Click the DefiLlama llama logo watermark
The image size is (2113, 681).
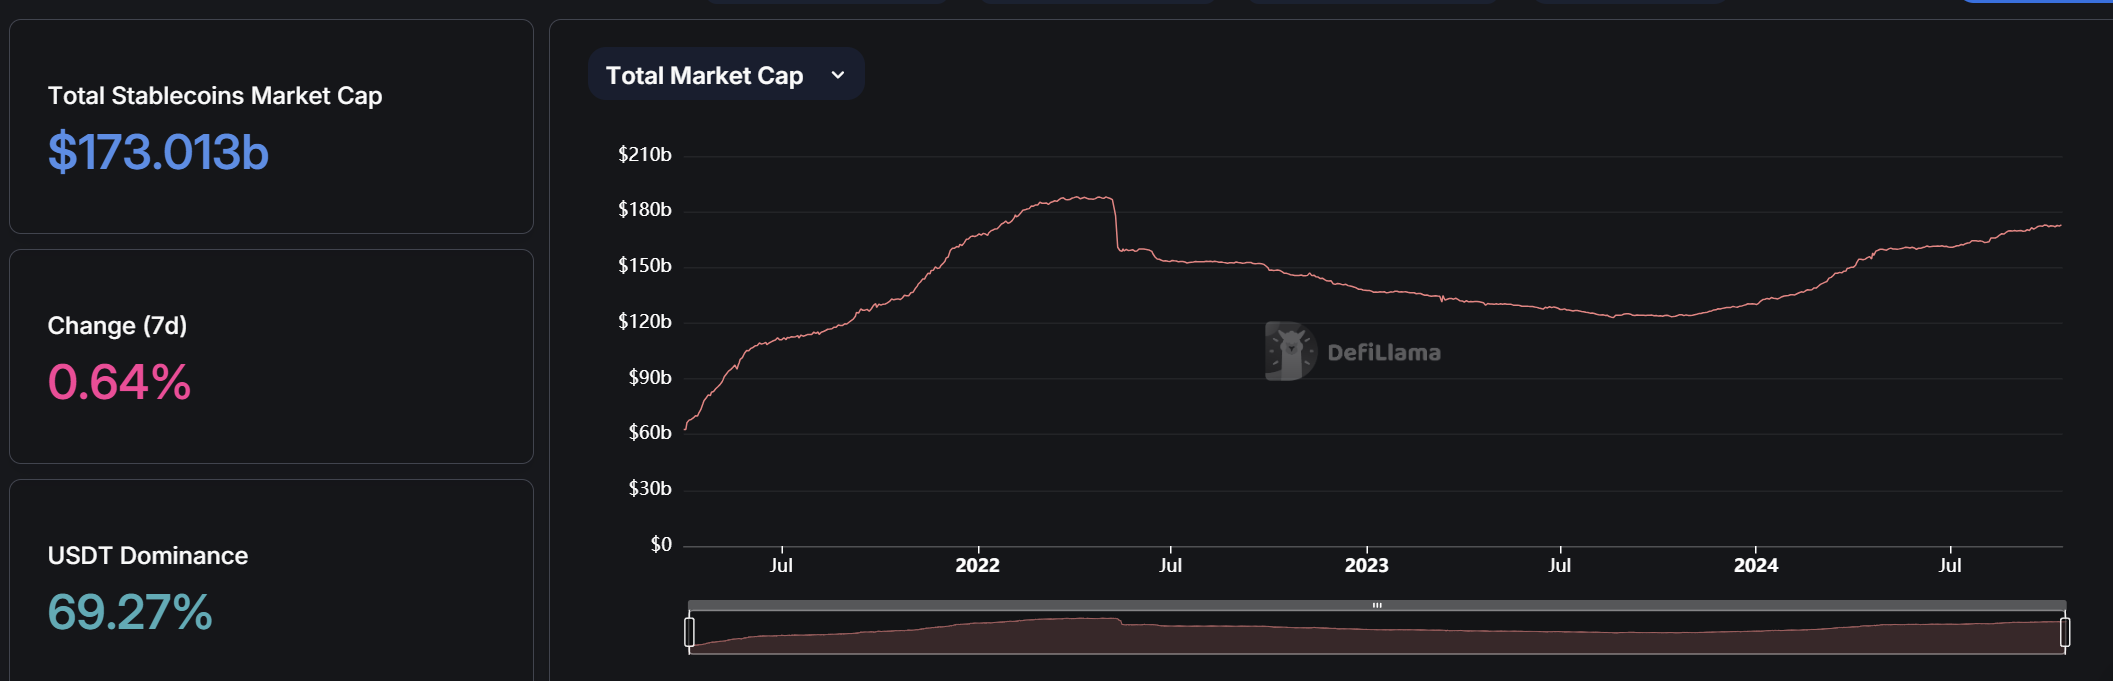tap(1290, 351)
